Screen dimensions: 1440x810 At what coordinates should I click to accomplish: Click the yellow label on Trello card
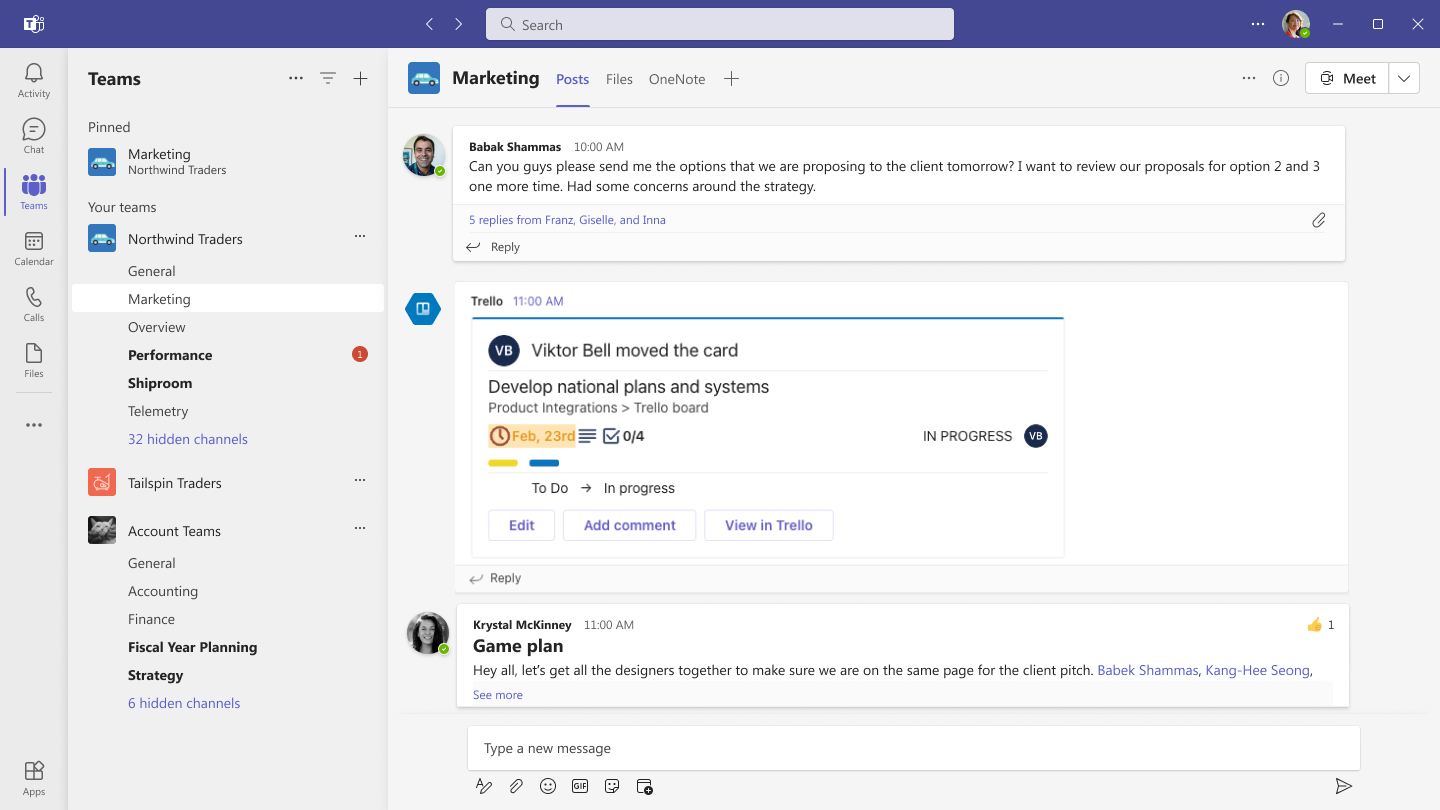pos(503,463)
